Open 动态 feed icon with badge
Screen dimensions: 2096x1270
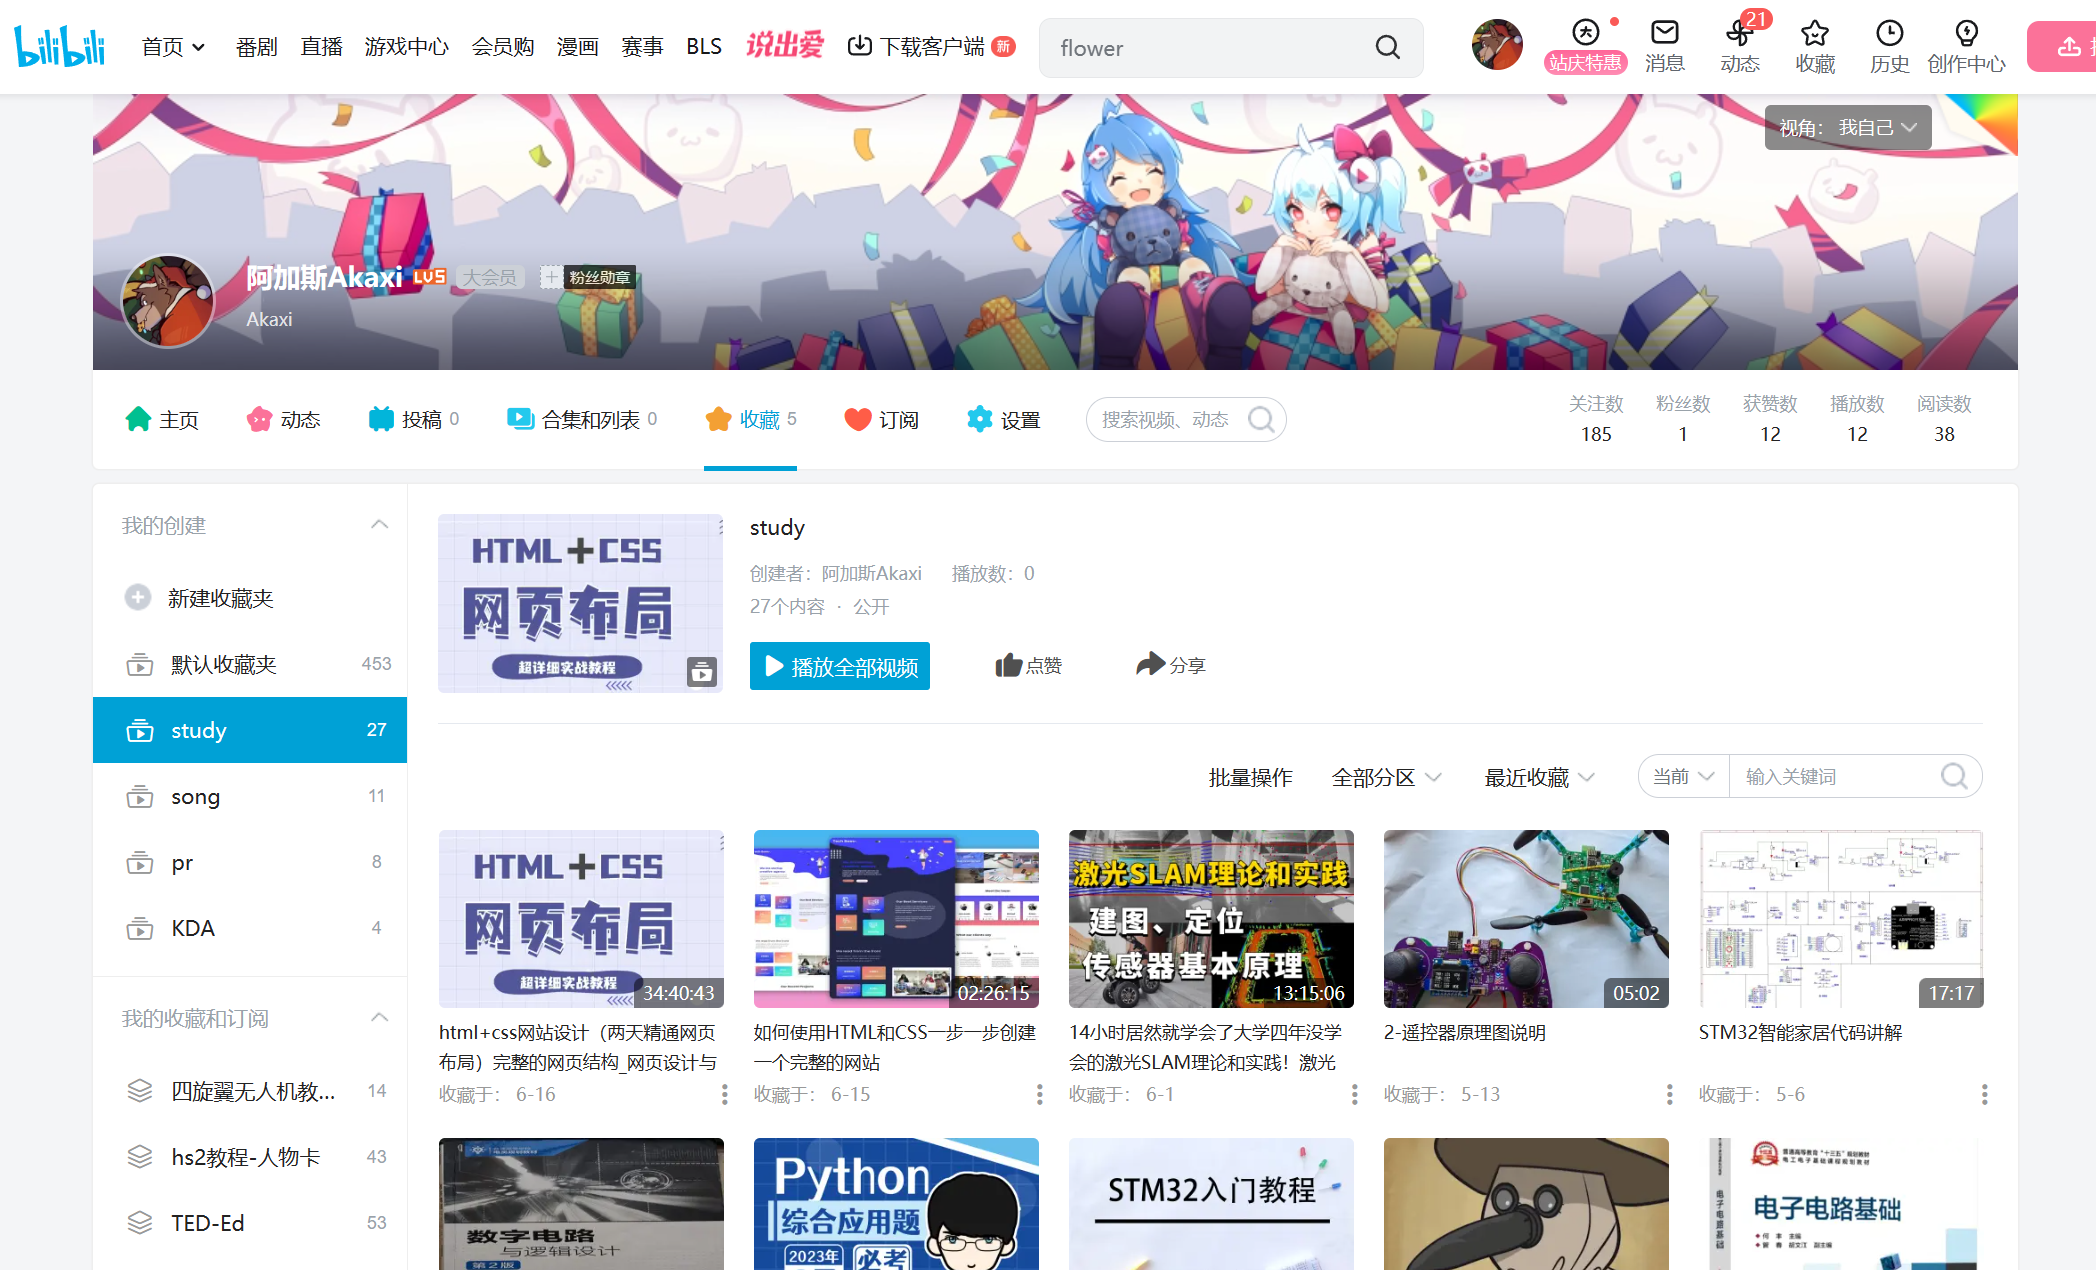tap(1740, 46)
